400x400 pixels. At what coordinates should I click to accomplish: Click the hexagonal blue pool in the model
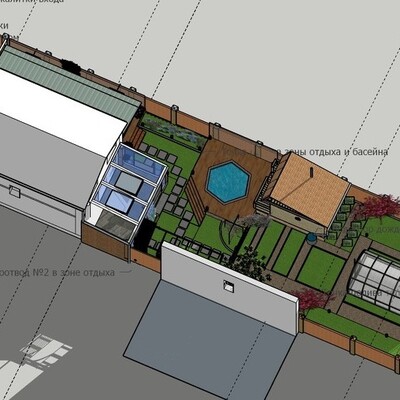point(228,182)
